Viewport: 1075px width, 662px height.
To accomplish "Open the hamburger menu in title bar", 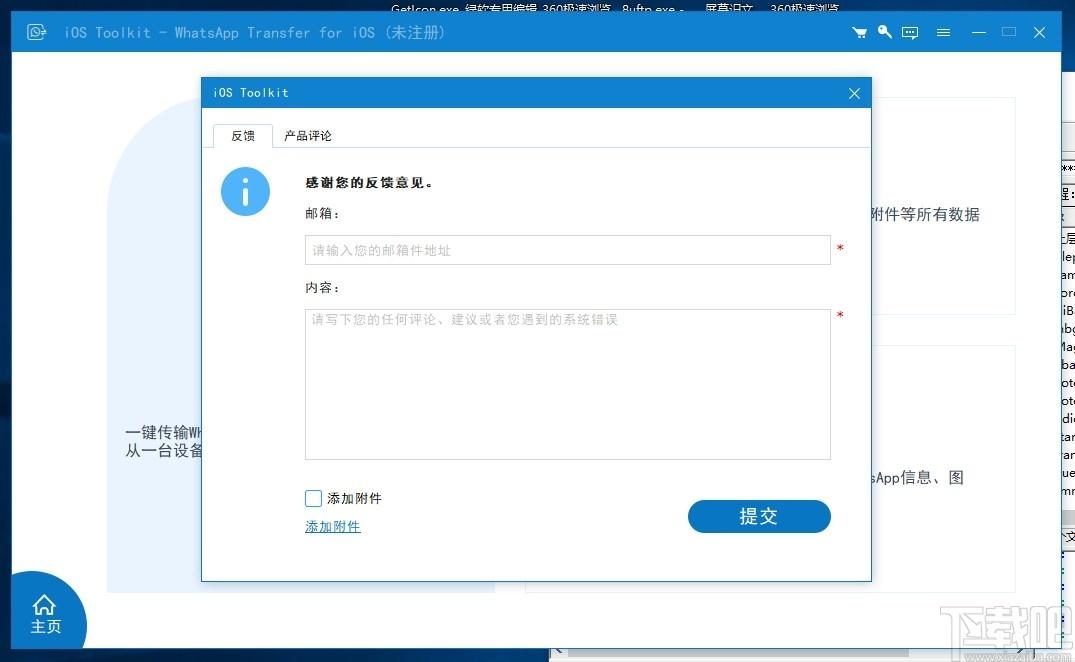I will 943,32.
